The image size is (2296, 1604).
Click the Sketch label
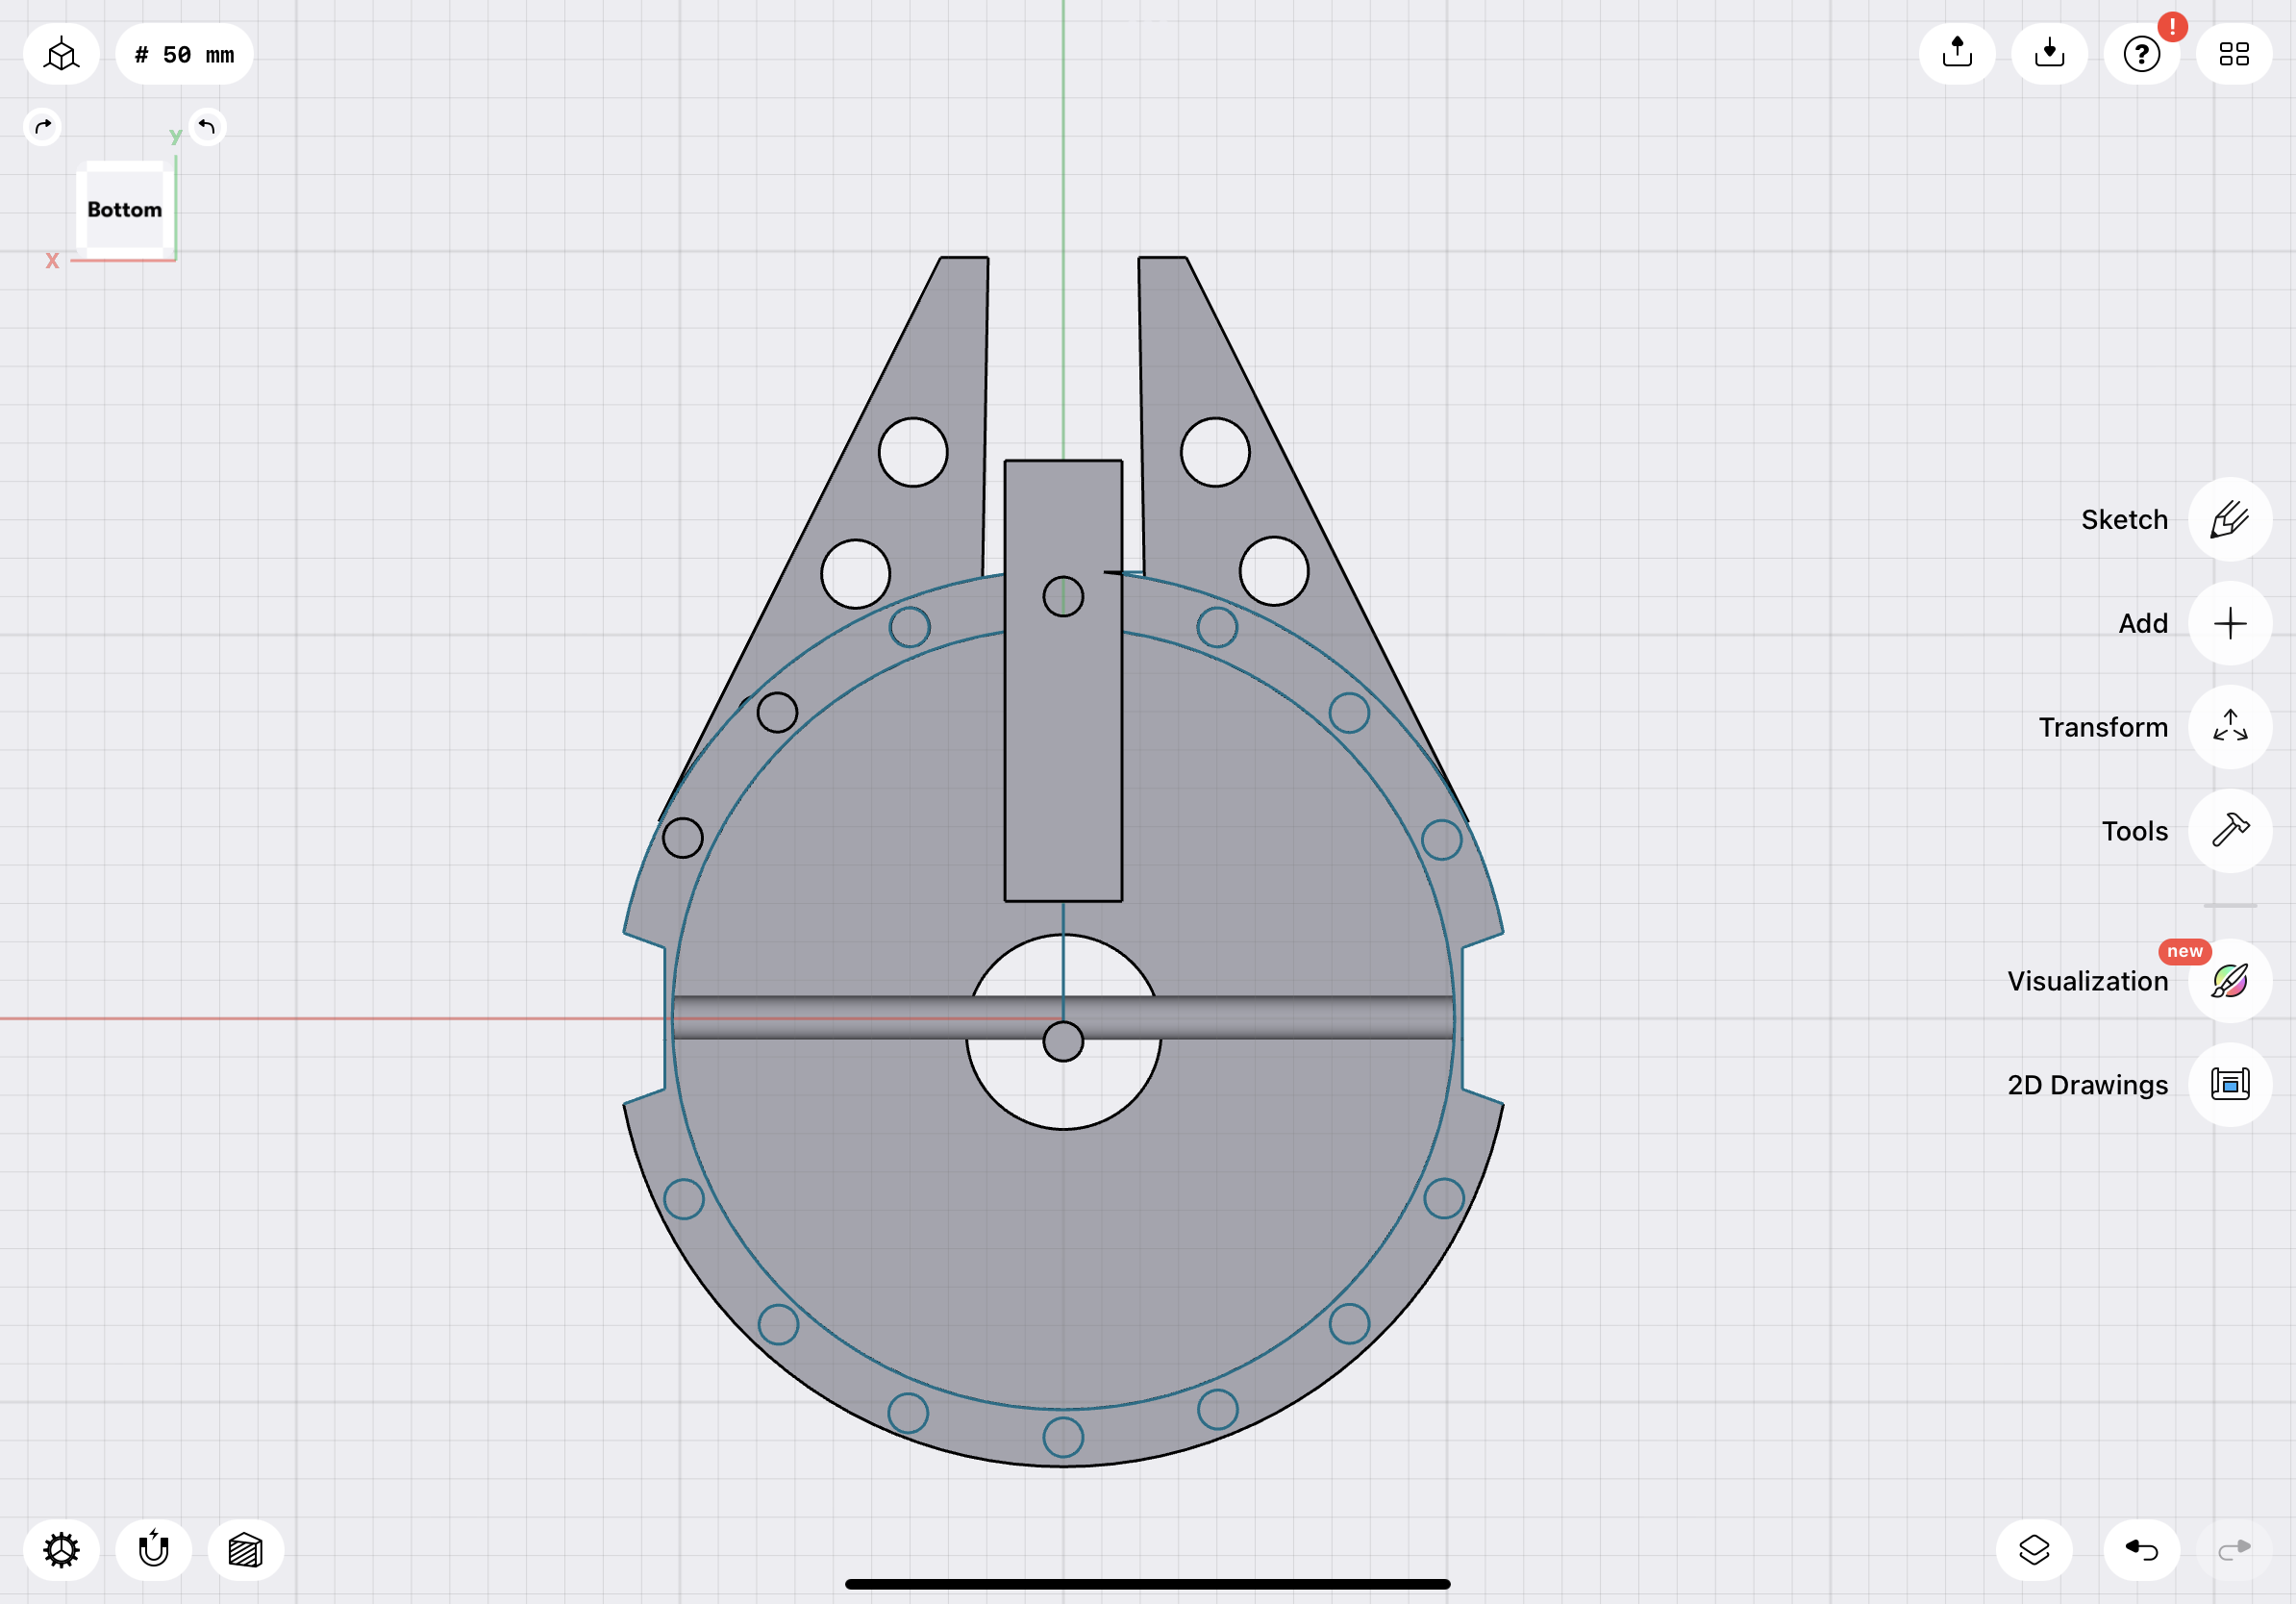(2124, 520)
